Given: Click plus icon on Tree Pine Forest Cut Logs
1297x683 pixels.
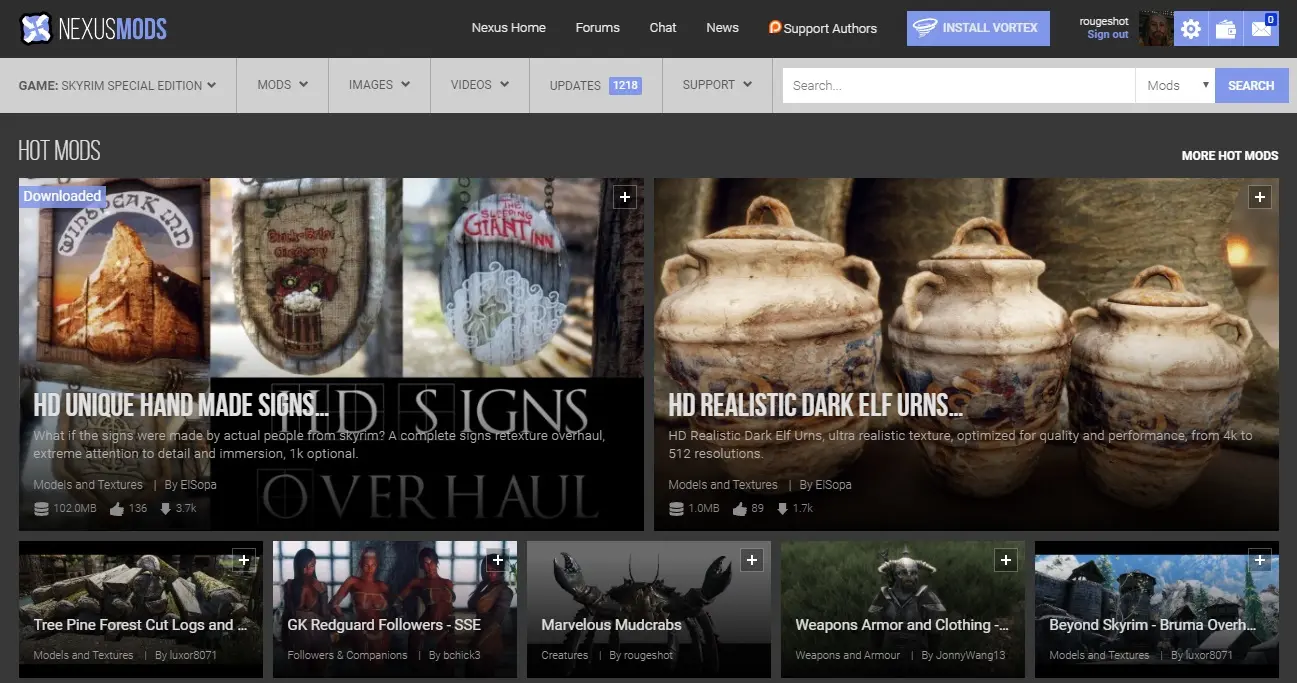Looking at the screenshot, I should pos(244,560).
